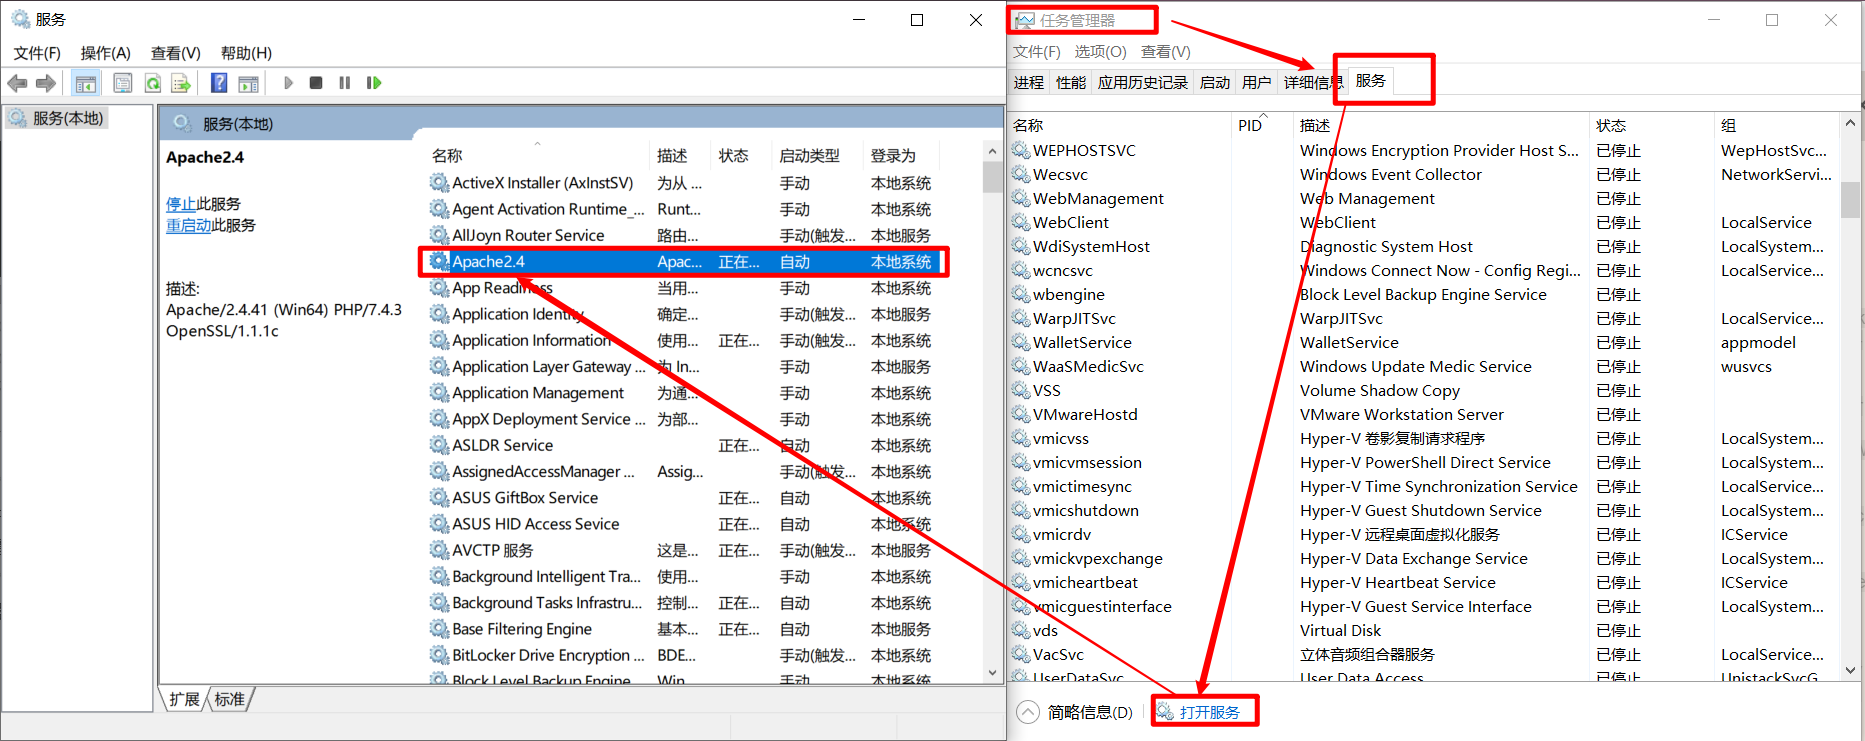Sort Task Manager services by 状态 column
The width and height of the screenshot is (1865, 741).
point(1611,126)
